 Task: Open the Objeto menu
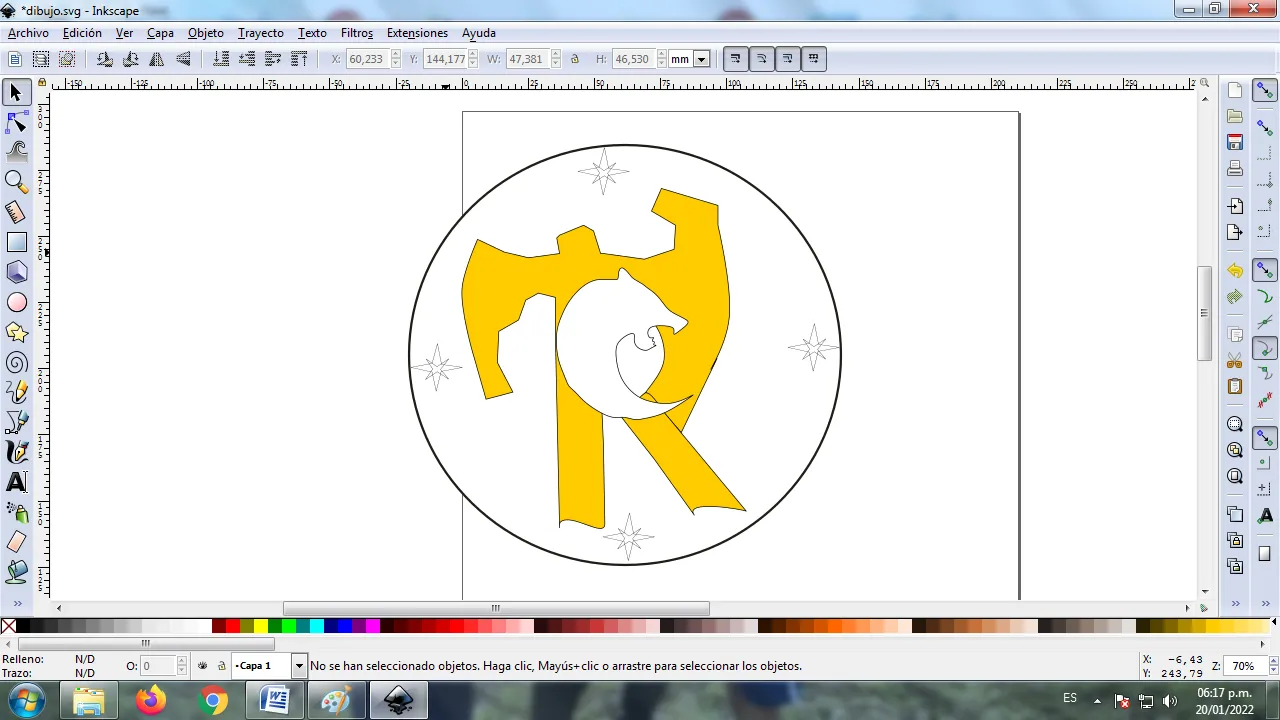206,33
